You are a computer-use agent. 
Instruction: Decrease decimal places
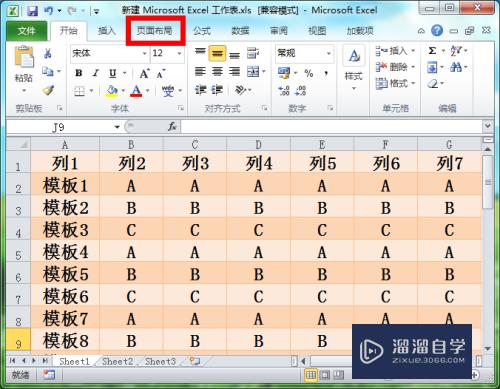(301, 91)
